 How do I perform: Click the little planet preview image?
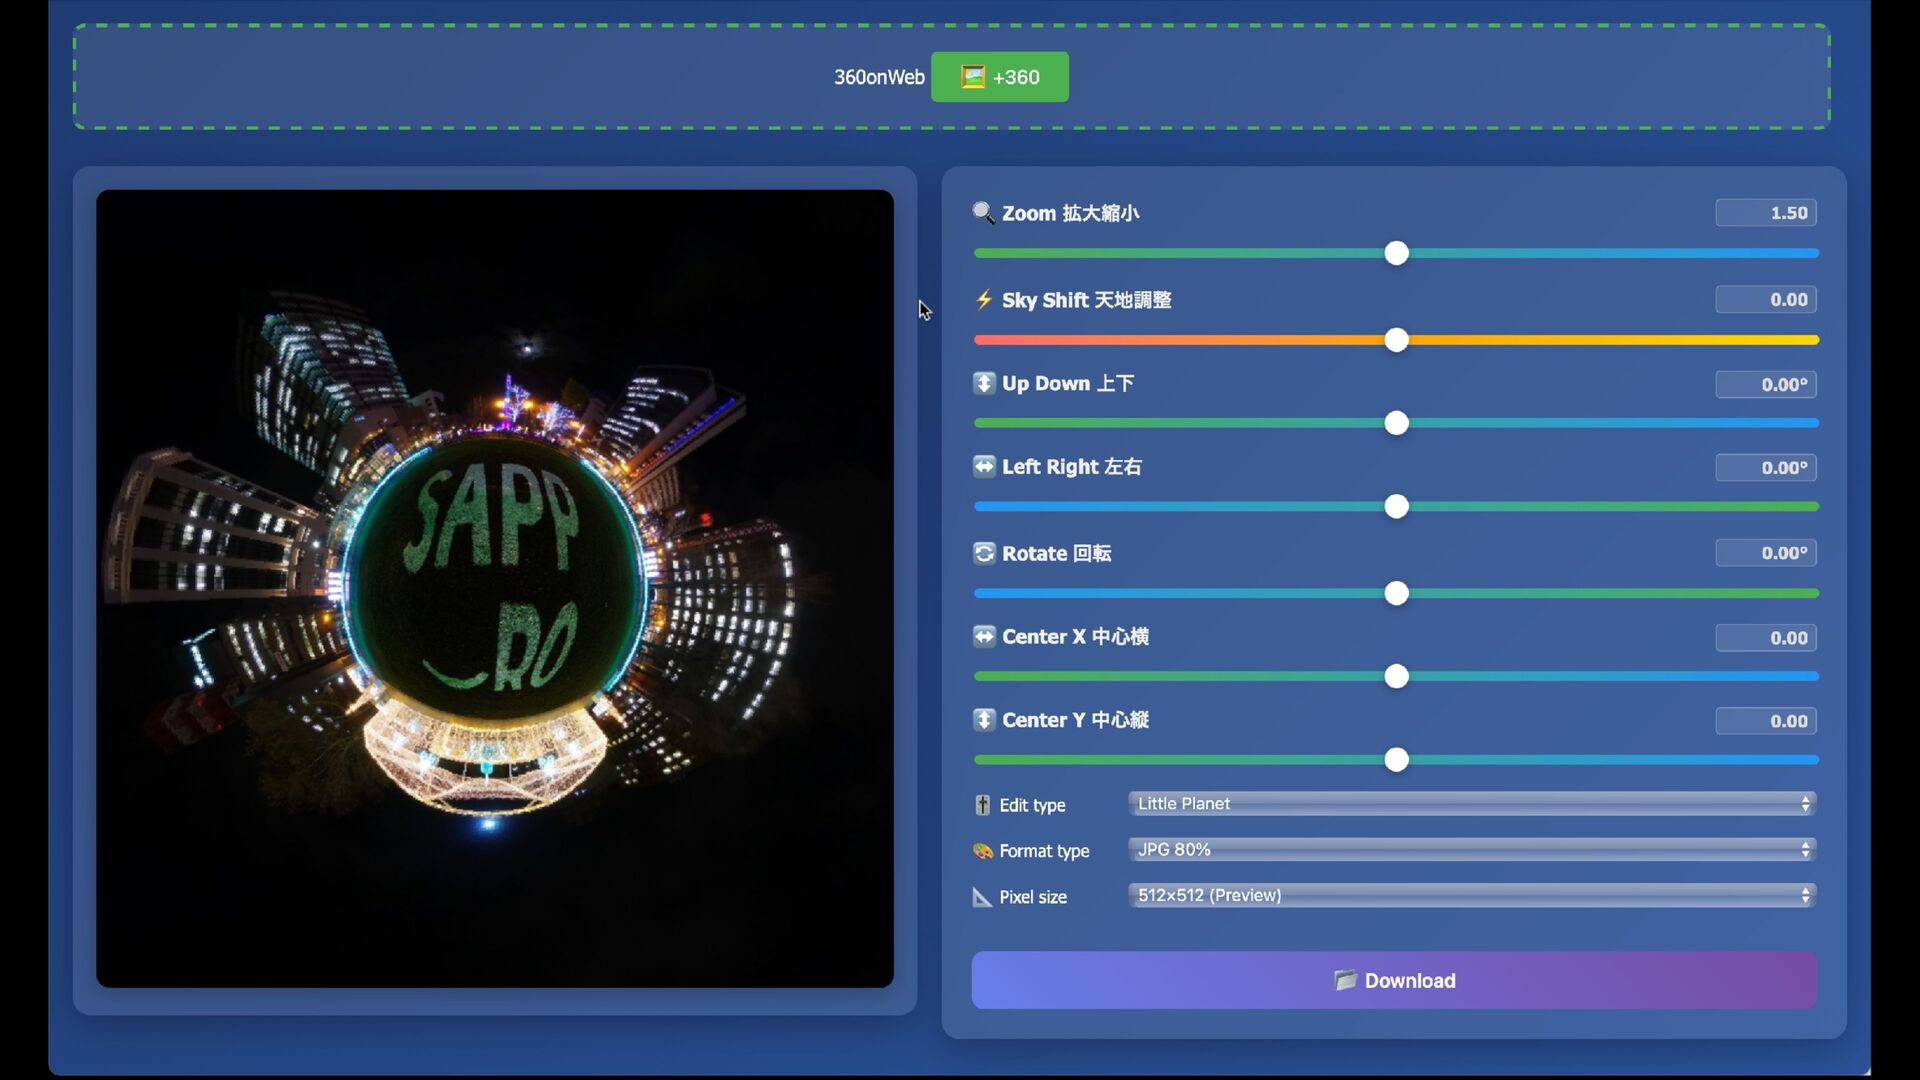click(x=495, y=589)
